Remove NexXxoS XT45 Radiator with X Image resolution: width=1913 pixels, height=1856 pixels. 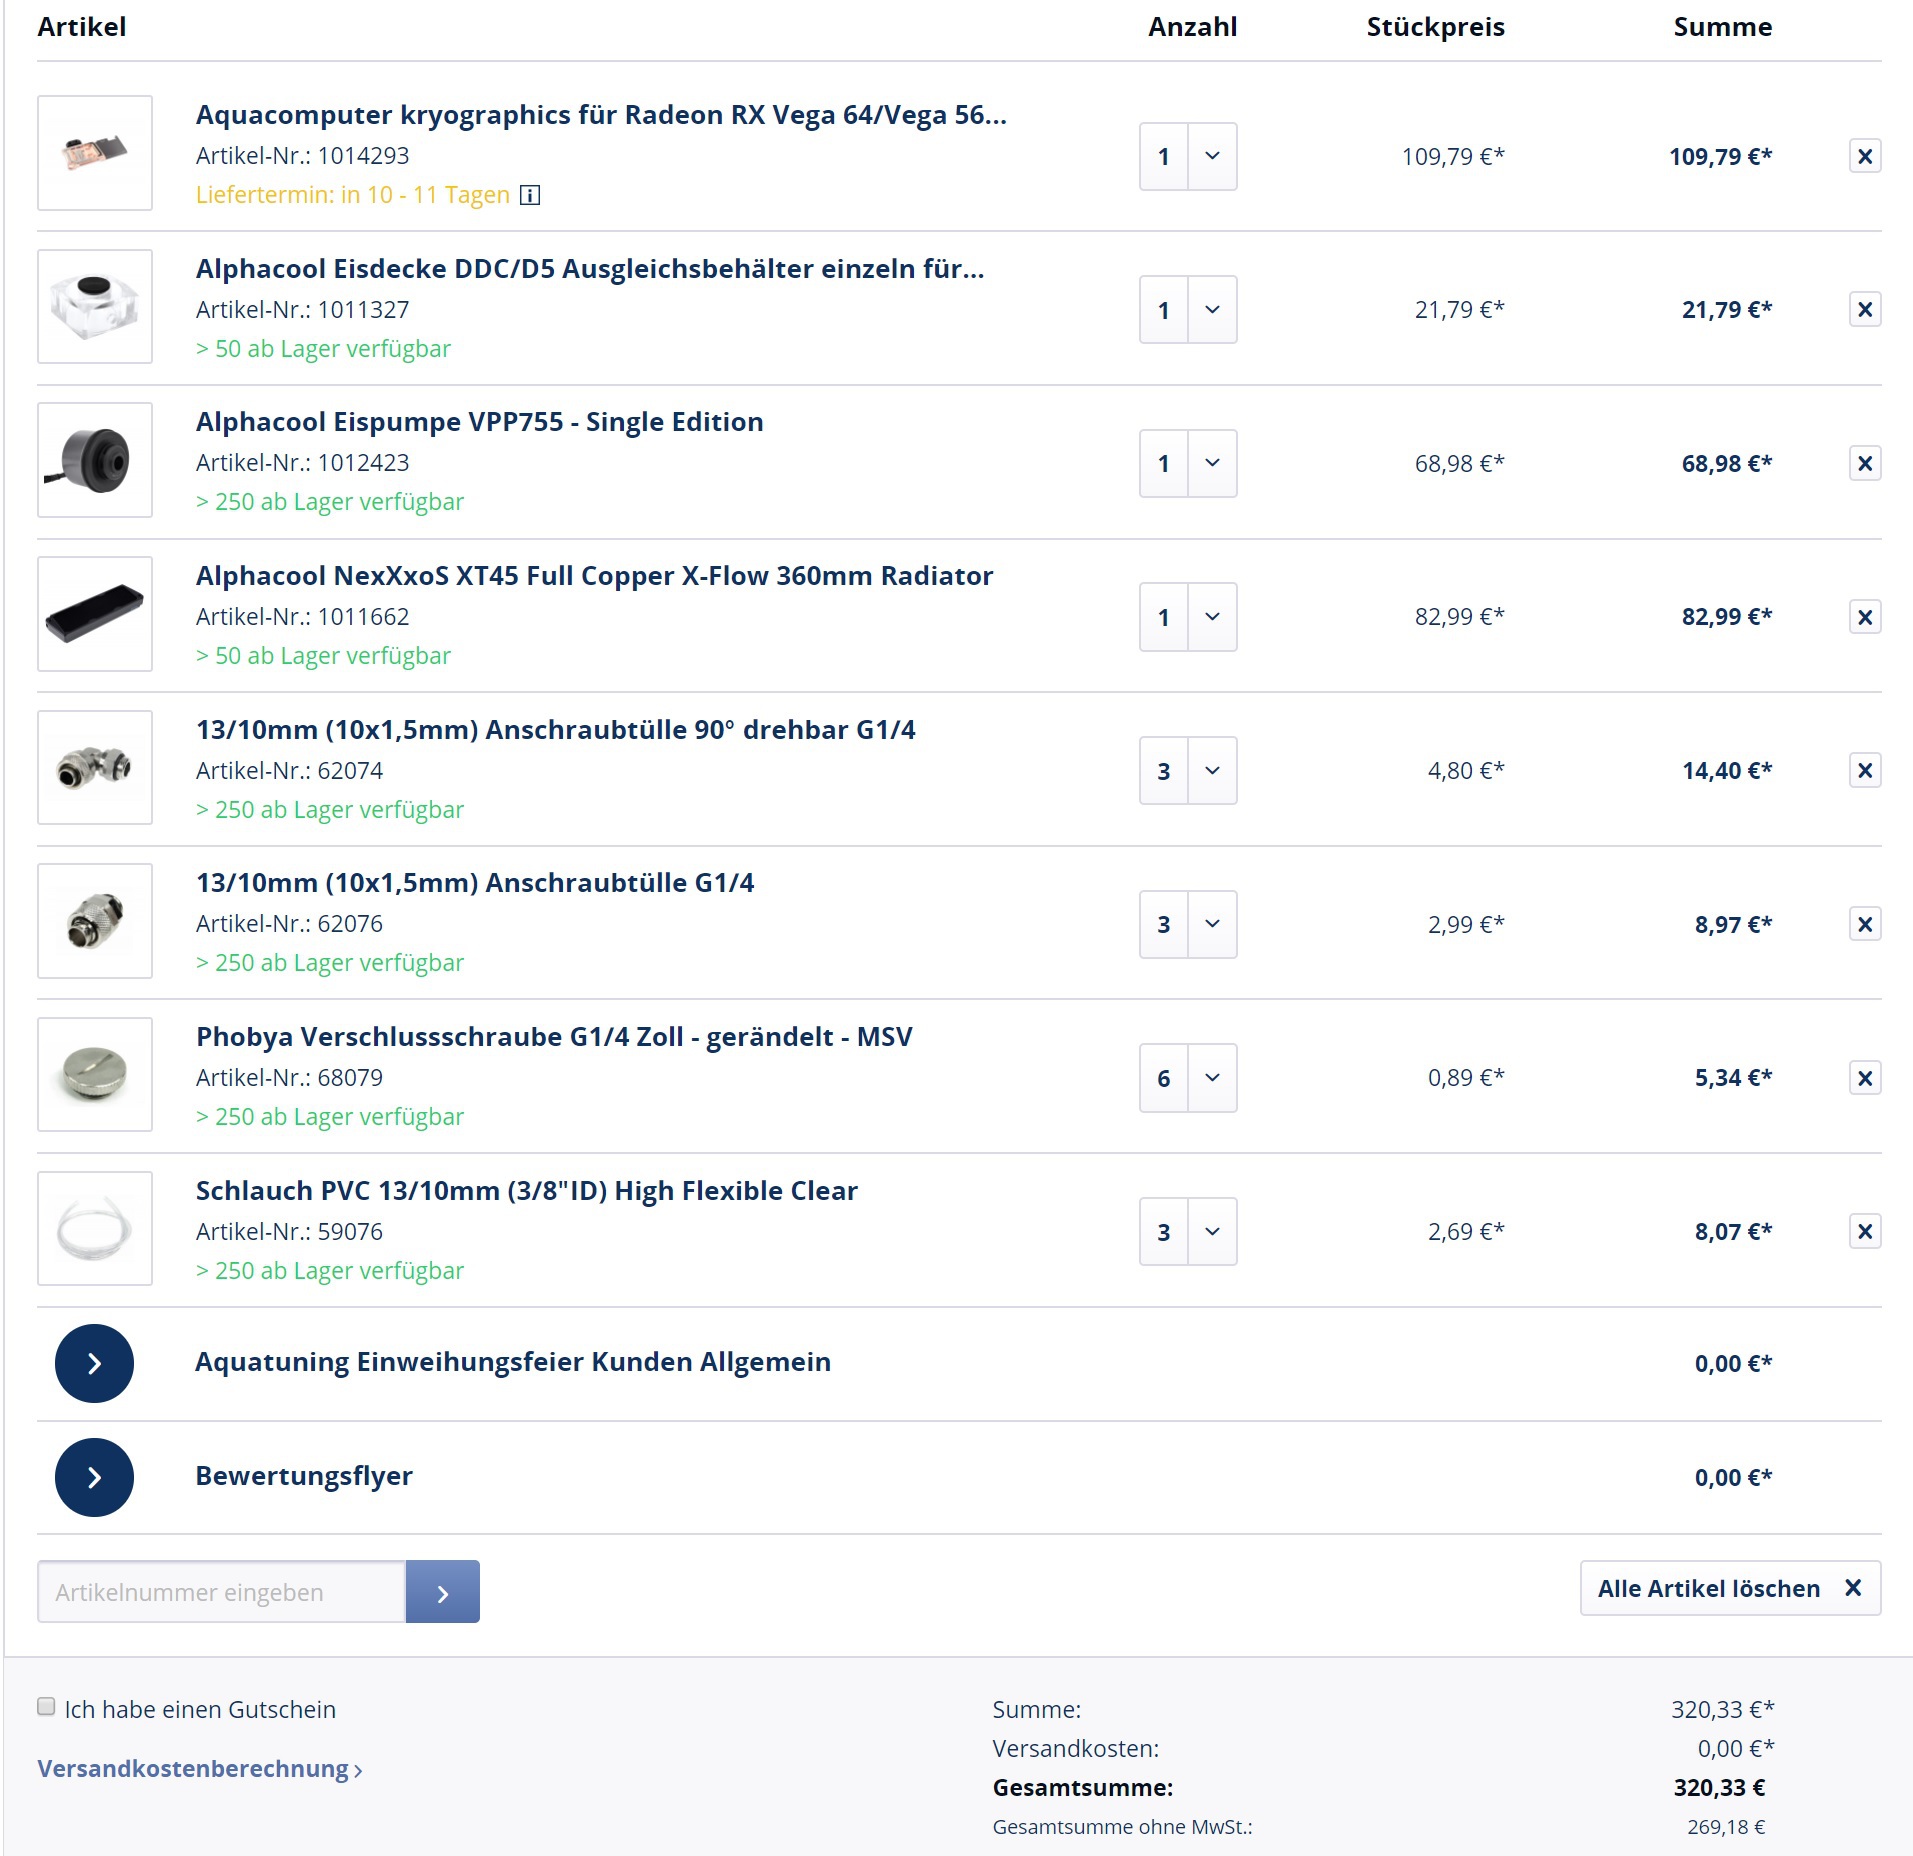pyautogui.click(x=1864, y=617)
